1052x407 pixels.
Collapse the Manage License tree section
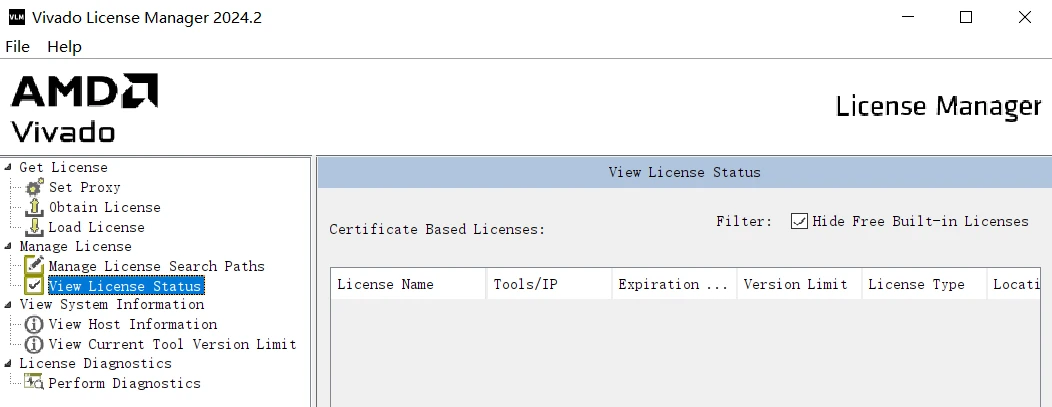[x=9, y=246]
